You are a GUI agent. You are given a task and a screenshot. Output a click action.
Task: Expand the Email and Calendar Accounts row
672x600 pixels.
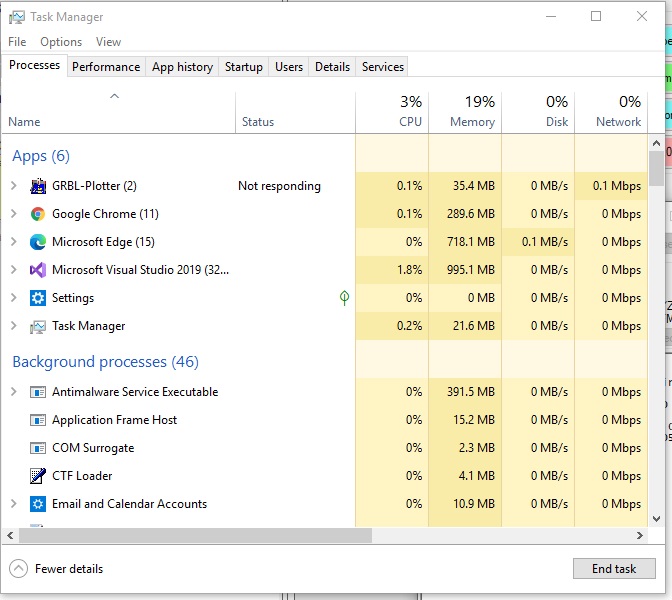[13, 504]
